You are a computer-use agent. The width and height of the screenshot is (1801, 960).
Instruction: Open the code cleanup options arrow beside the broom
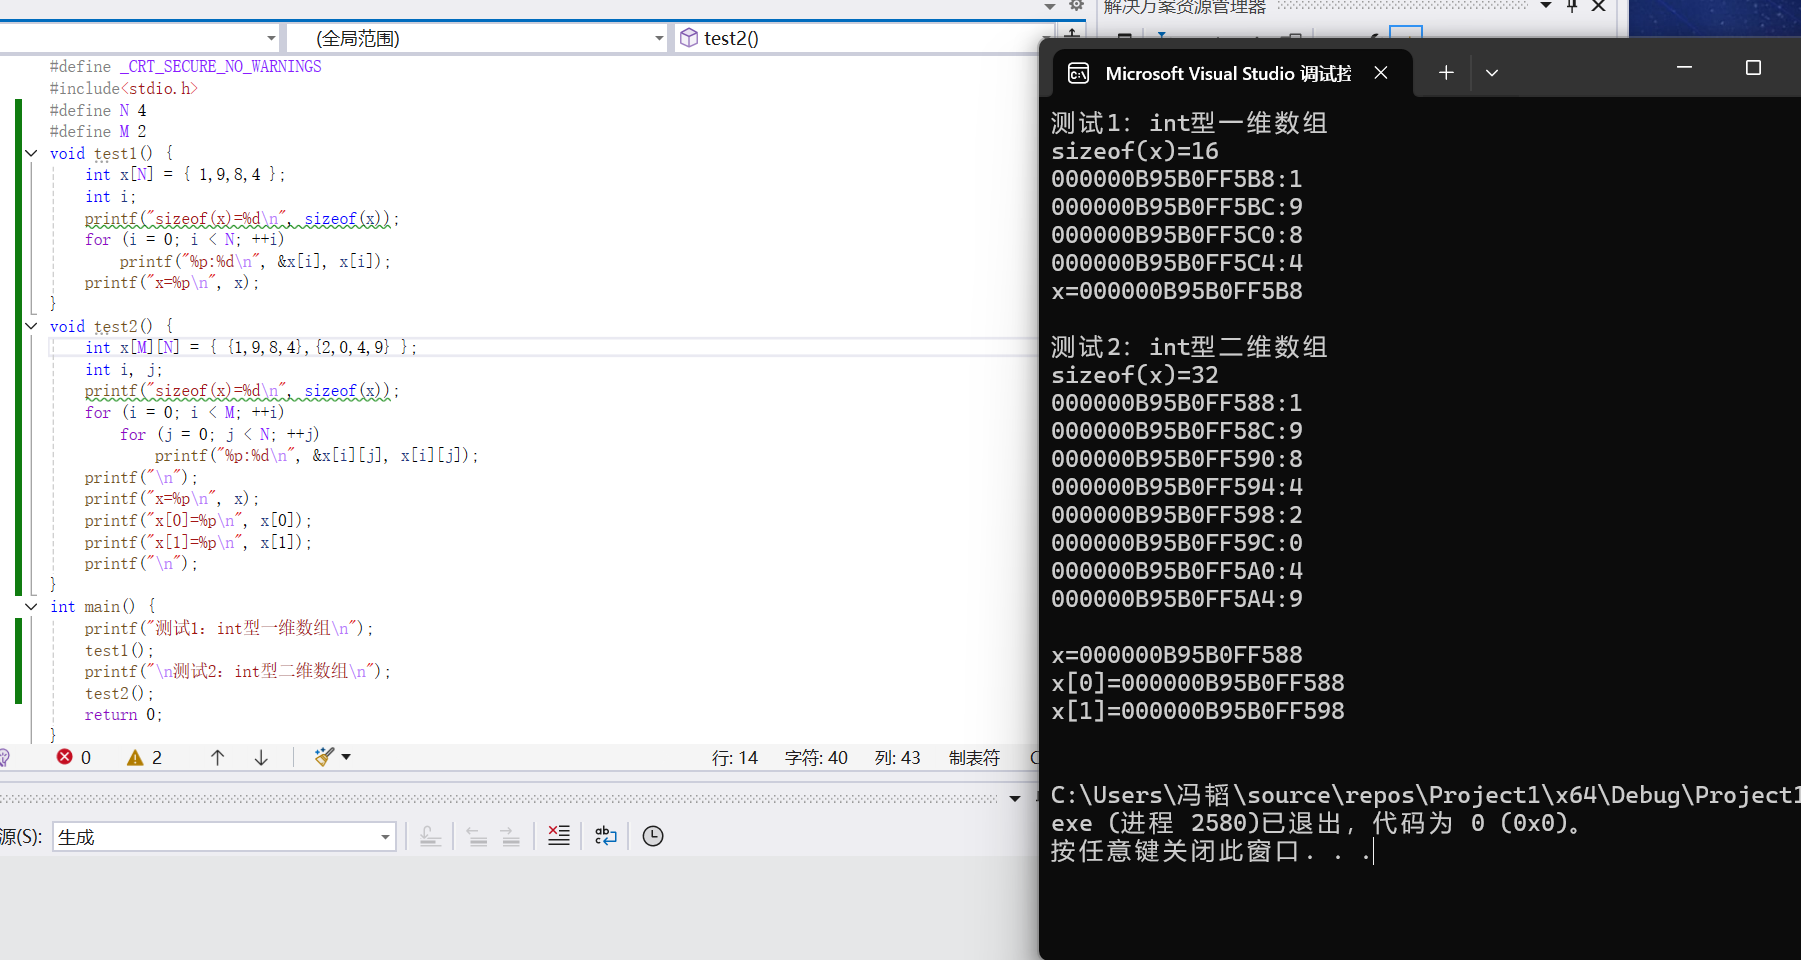(346, 757)
